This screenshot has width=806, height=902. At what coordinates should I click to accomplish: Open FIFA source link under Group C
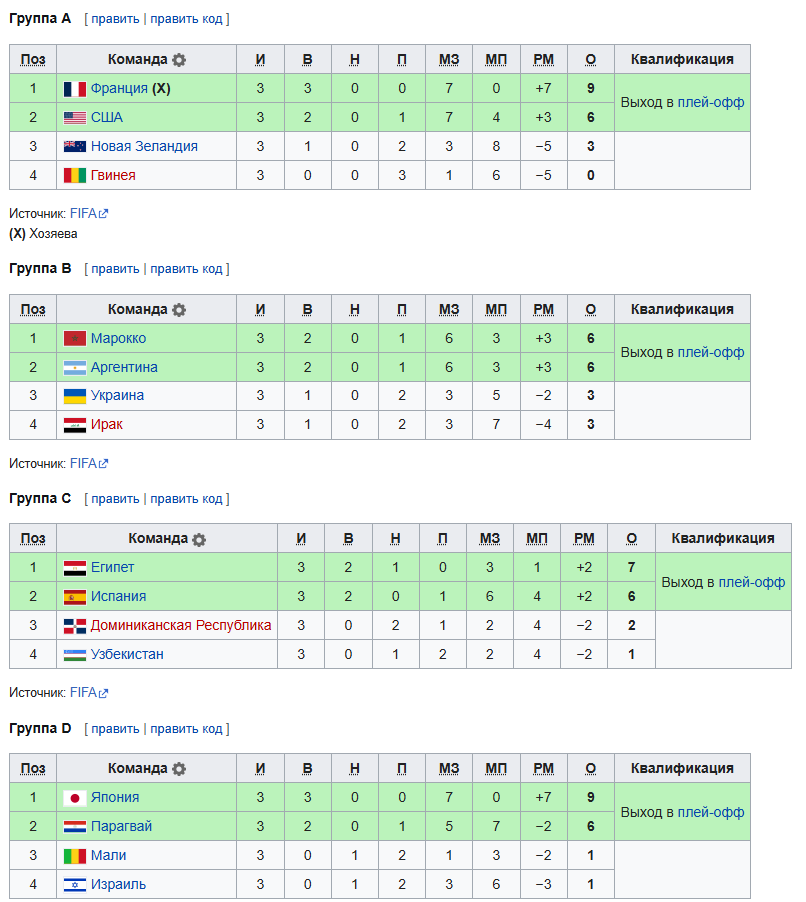tap(89, 693)
